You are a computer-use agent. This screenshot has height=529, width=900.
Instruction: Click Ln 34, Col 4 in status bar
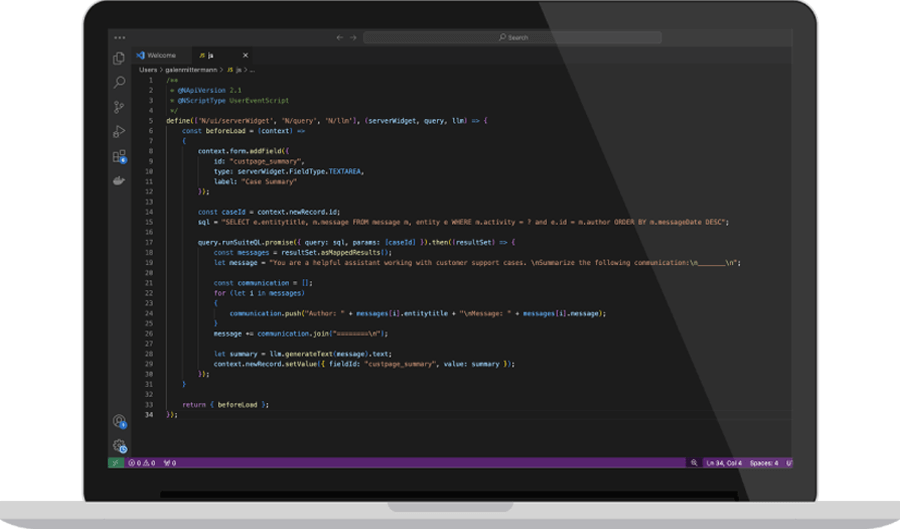[725, 463]
